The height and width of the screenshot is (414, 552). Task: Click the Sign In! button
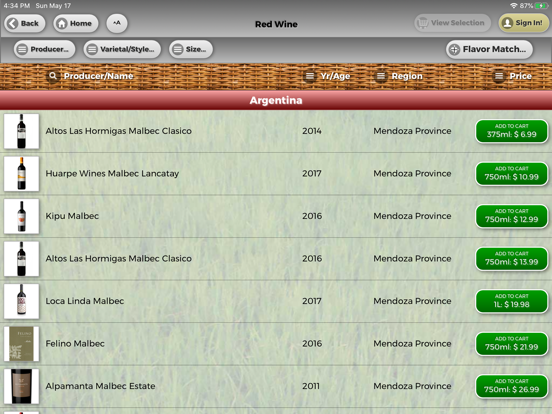coord(523,23)
